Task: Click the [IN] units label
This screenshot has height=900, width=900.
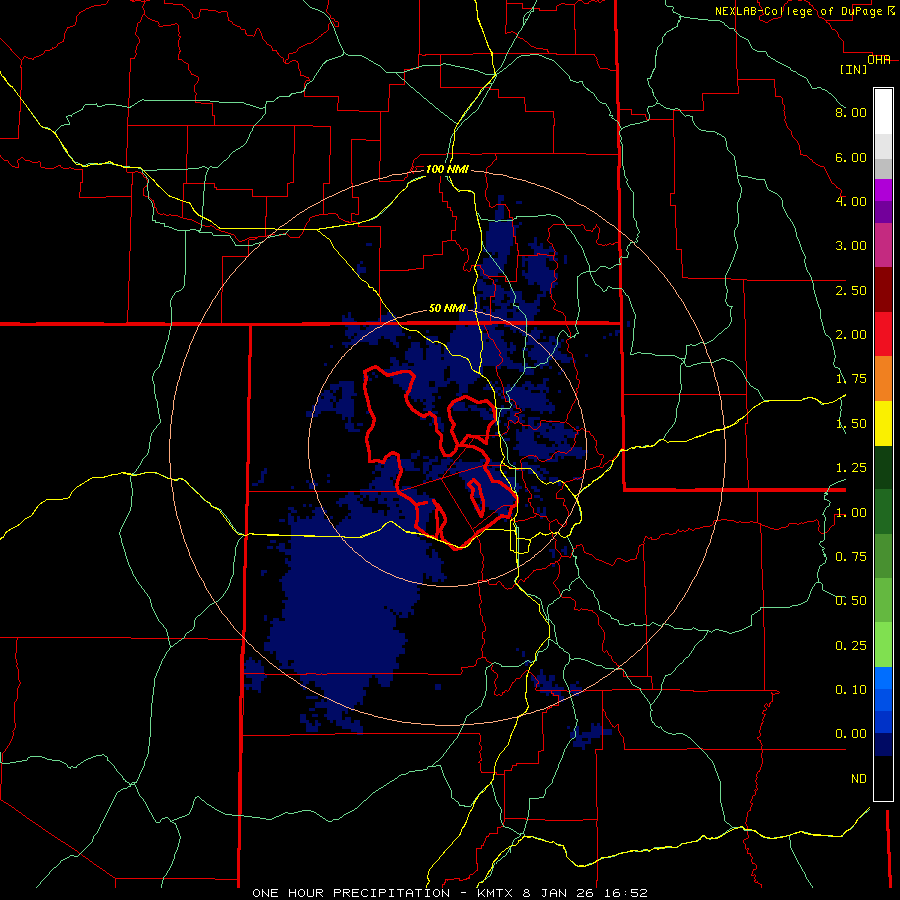Action: 854,69
